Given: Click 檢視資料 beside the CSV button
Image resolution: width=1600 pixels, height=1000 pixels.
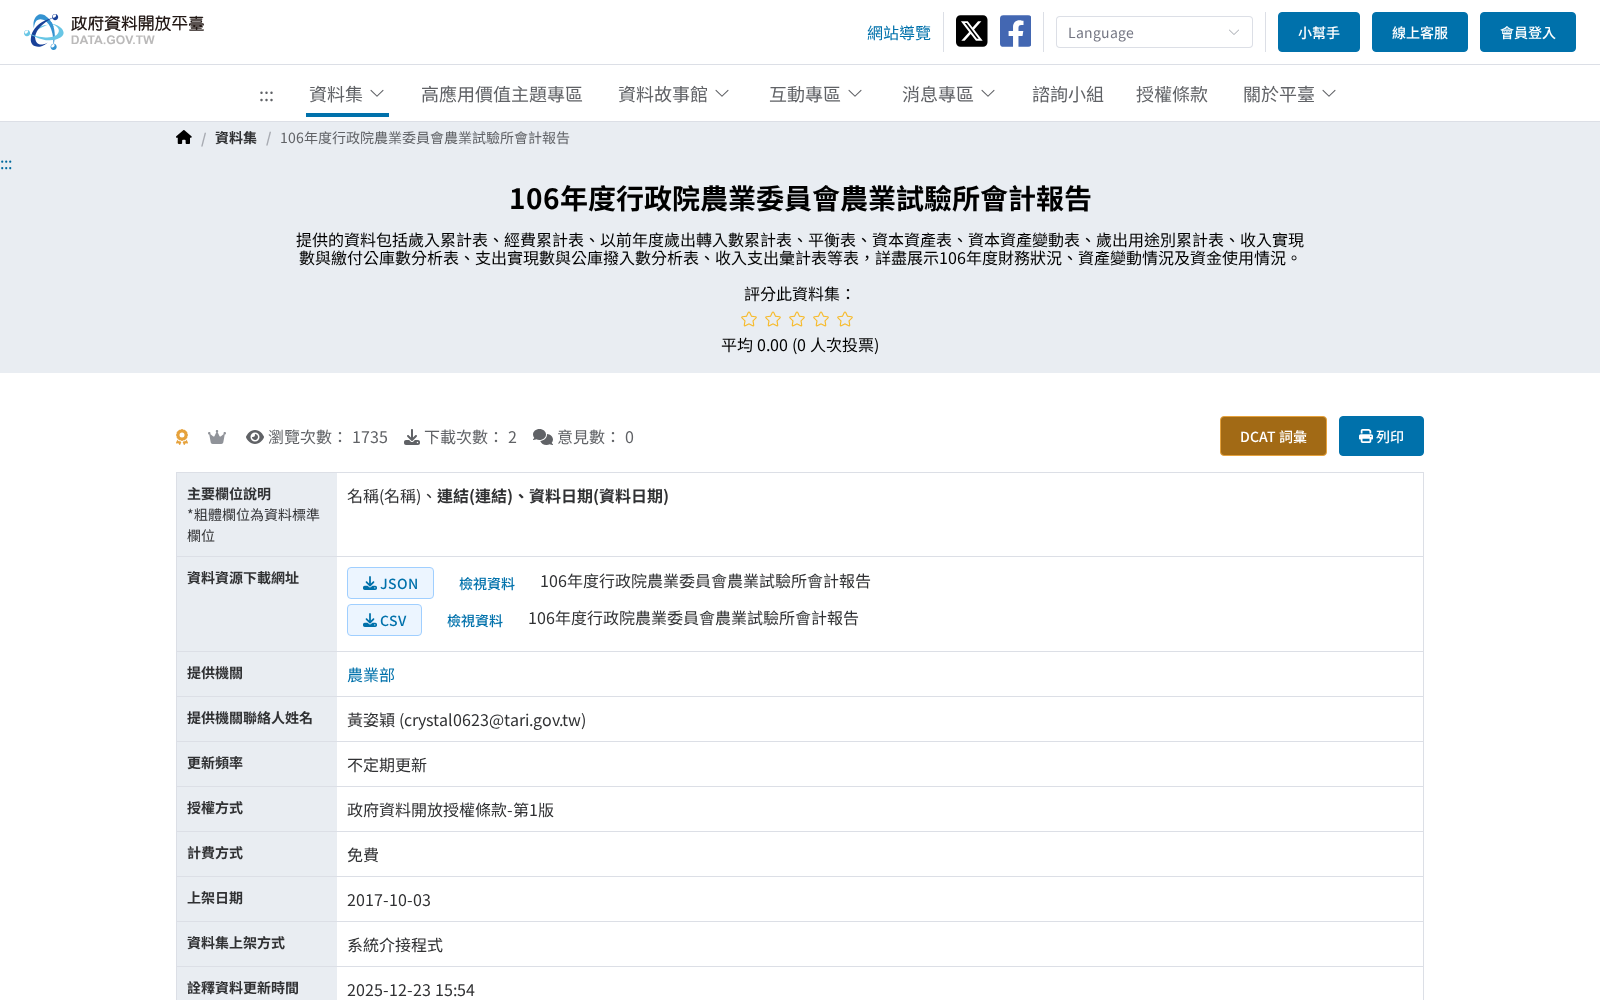Looking at the screenshot, I should click(475, 621).
